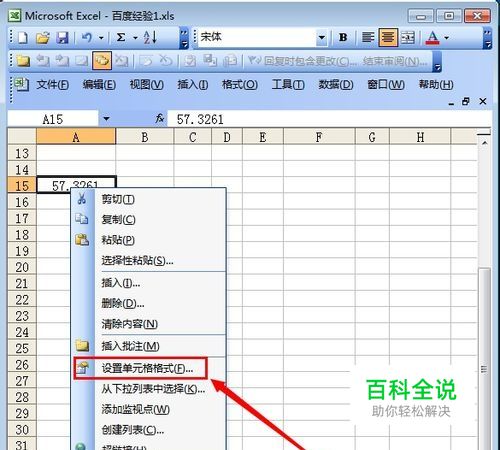Expand Standard toolbar options chevron

tap(184, 38)
